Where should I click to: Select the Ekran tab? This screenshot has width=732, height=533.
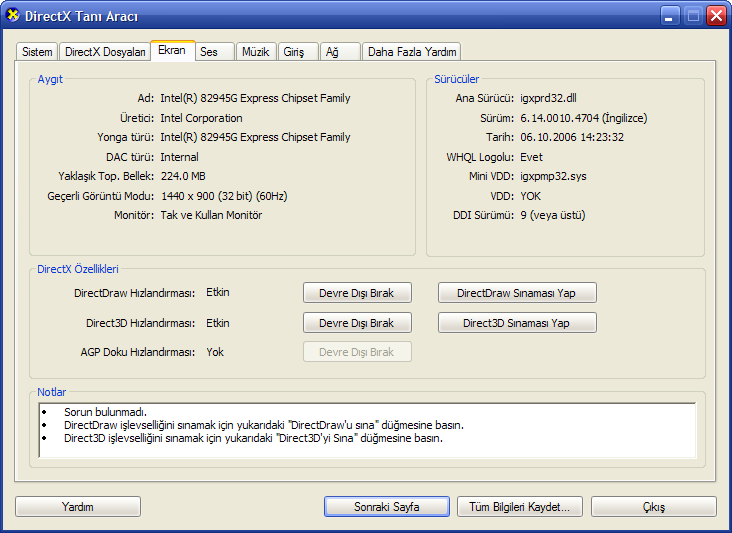172,50
